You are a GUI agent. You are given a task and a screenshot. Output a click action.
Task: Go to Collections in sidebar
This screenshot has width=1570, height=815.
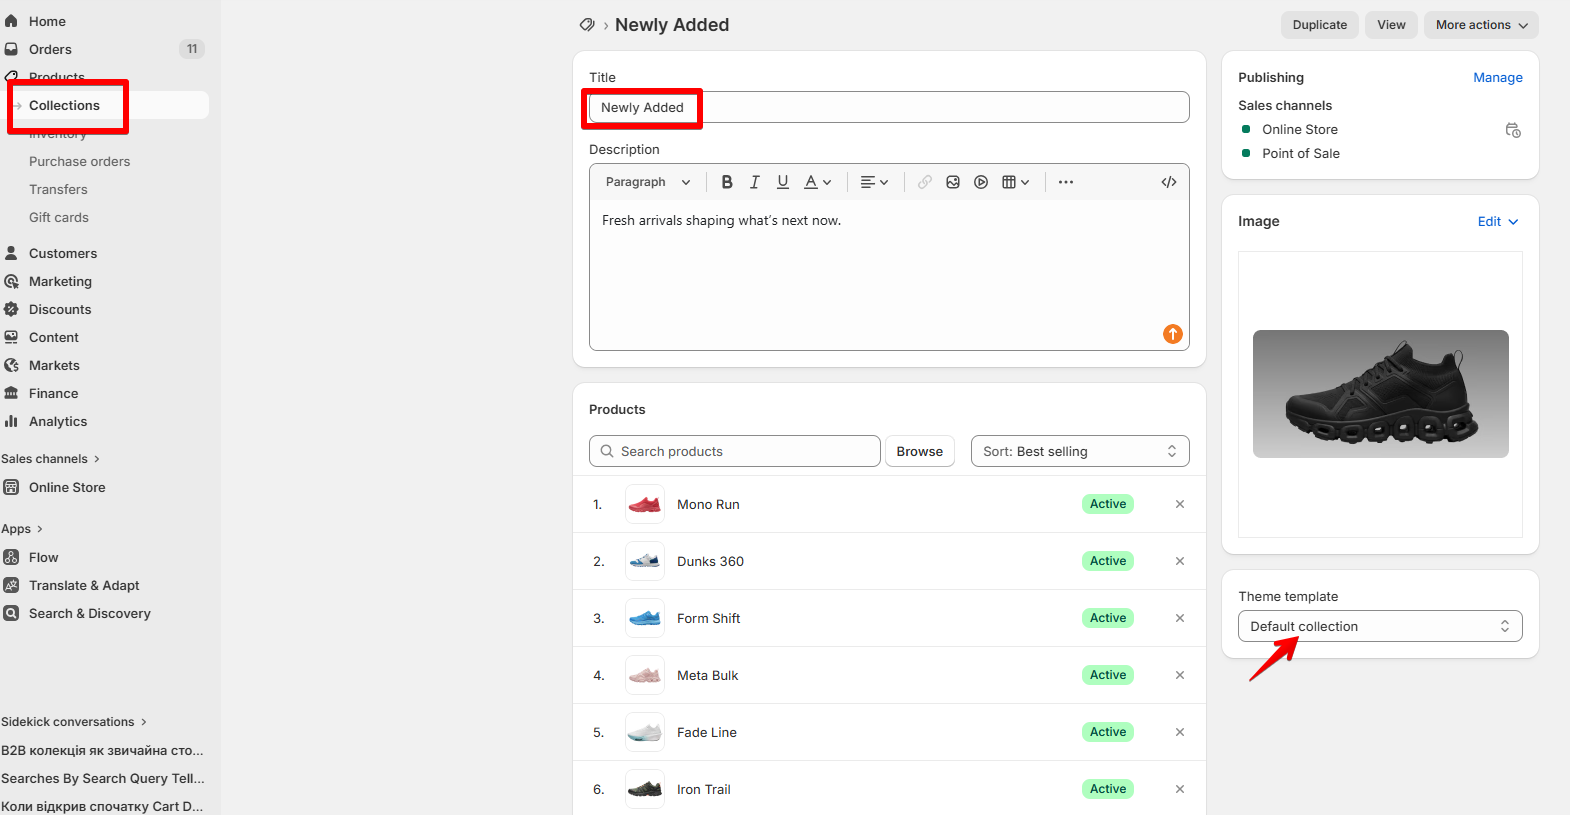pyautogui.click(x=64, y=105)
